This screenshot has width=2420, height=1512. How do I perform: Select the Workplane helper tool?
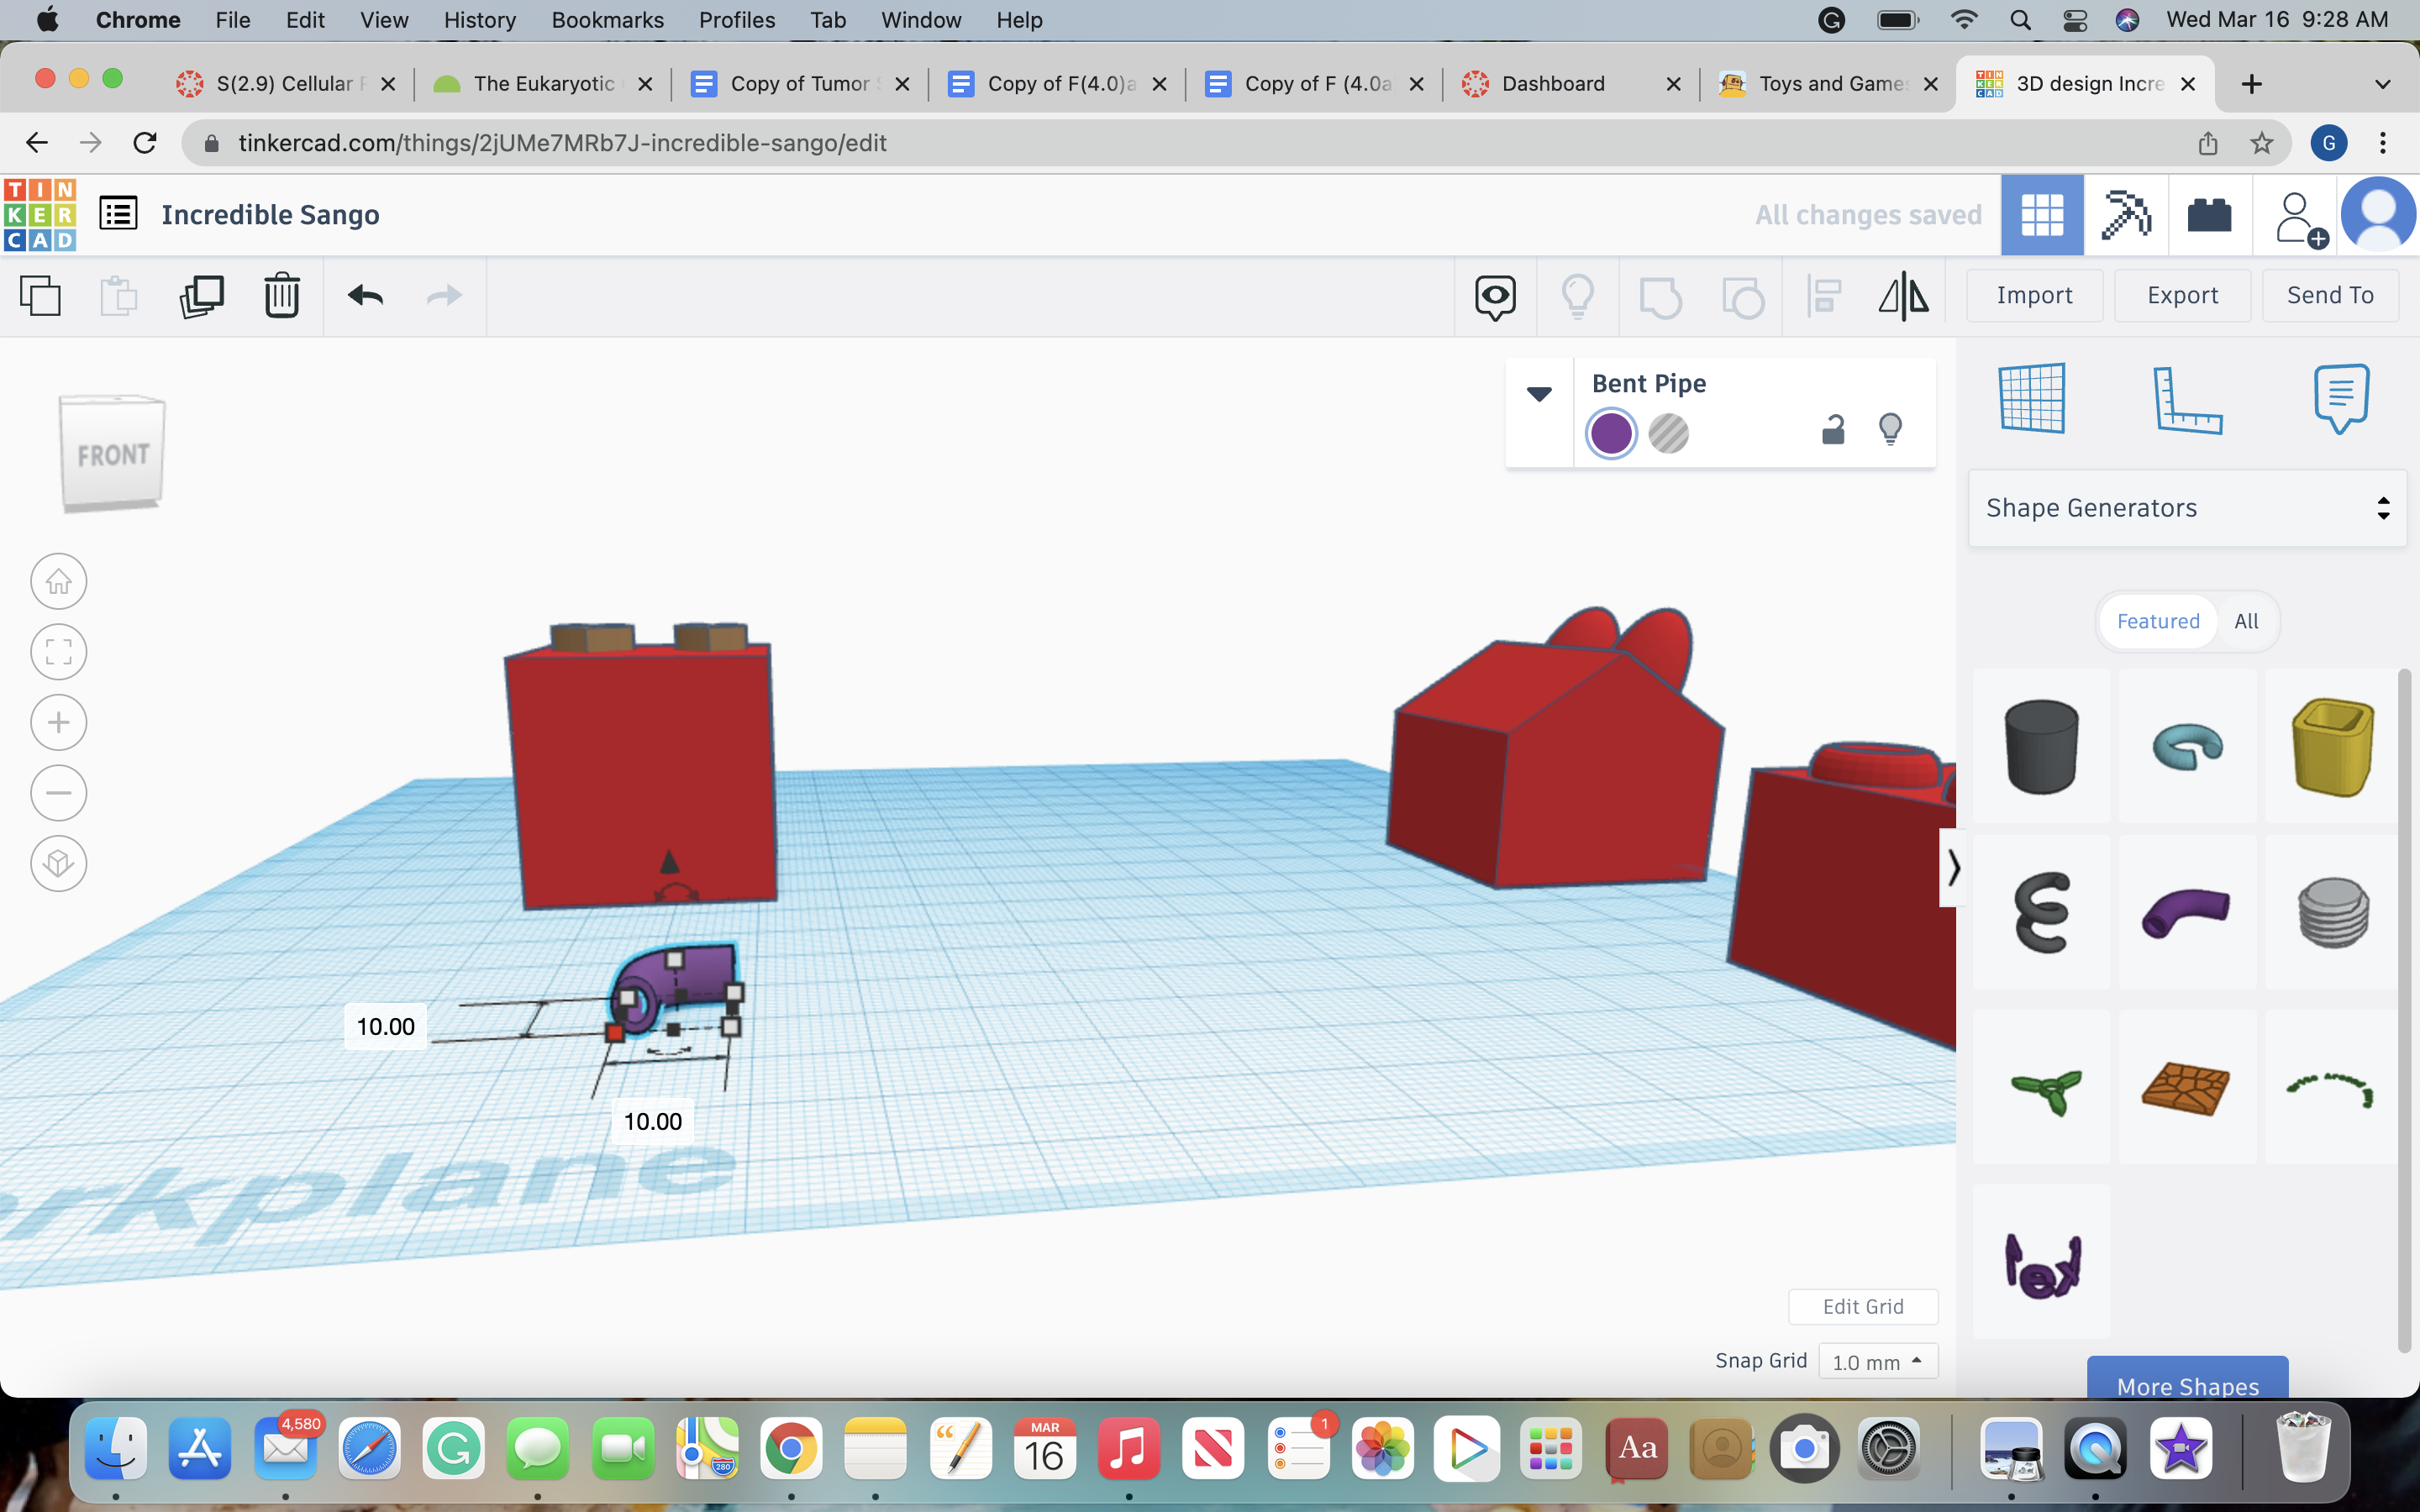[x=2032, y=398]
